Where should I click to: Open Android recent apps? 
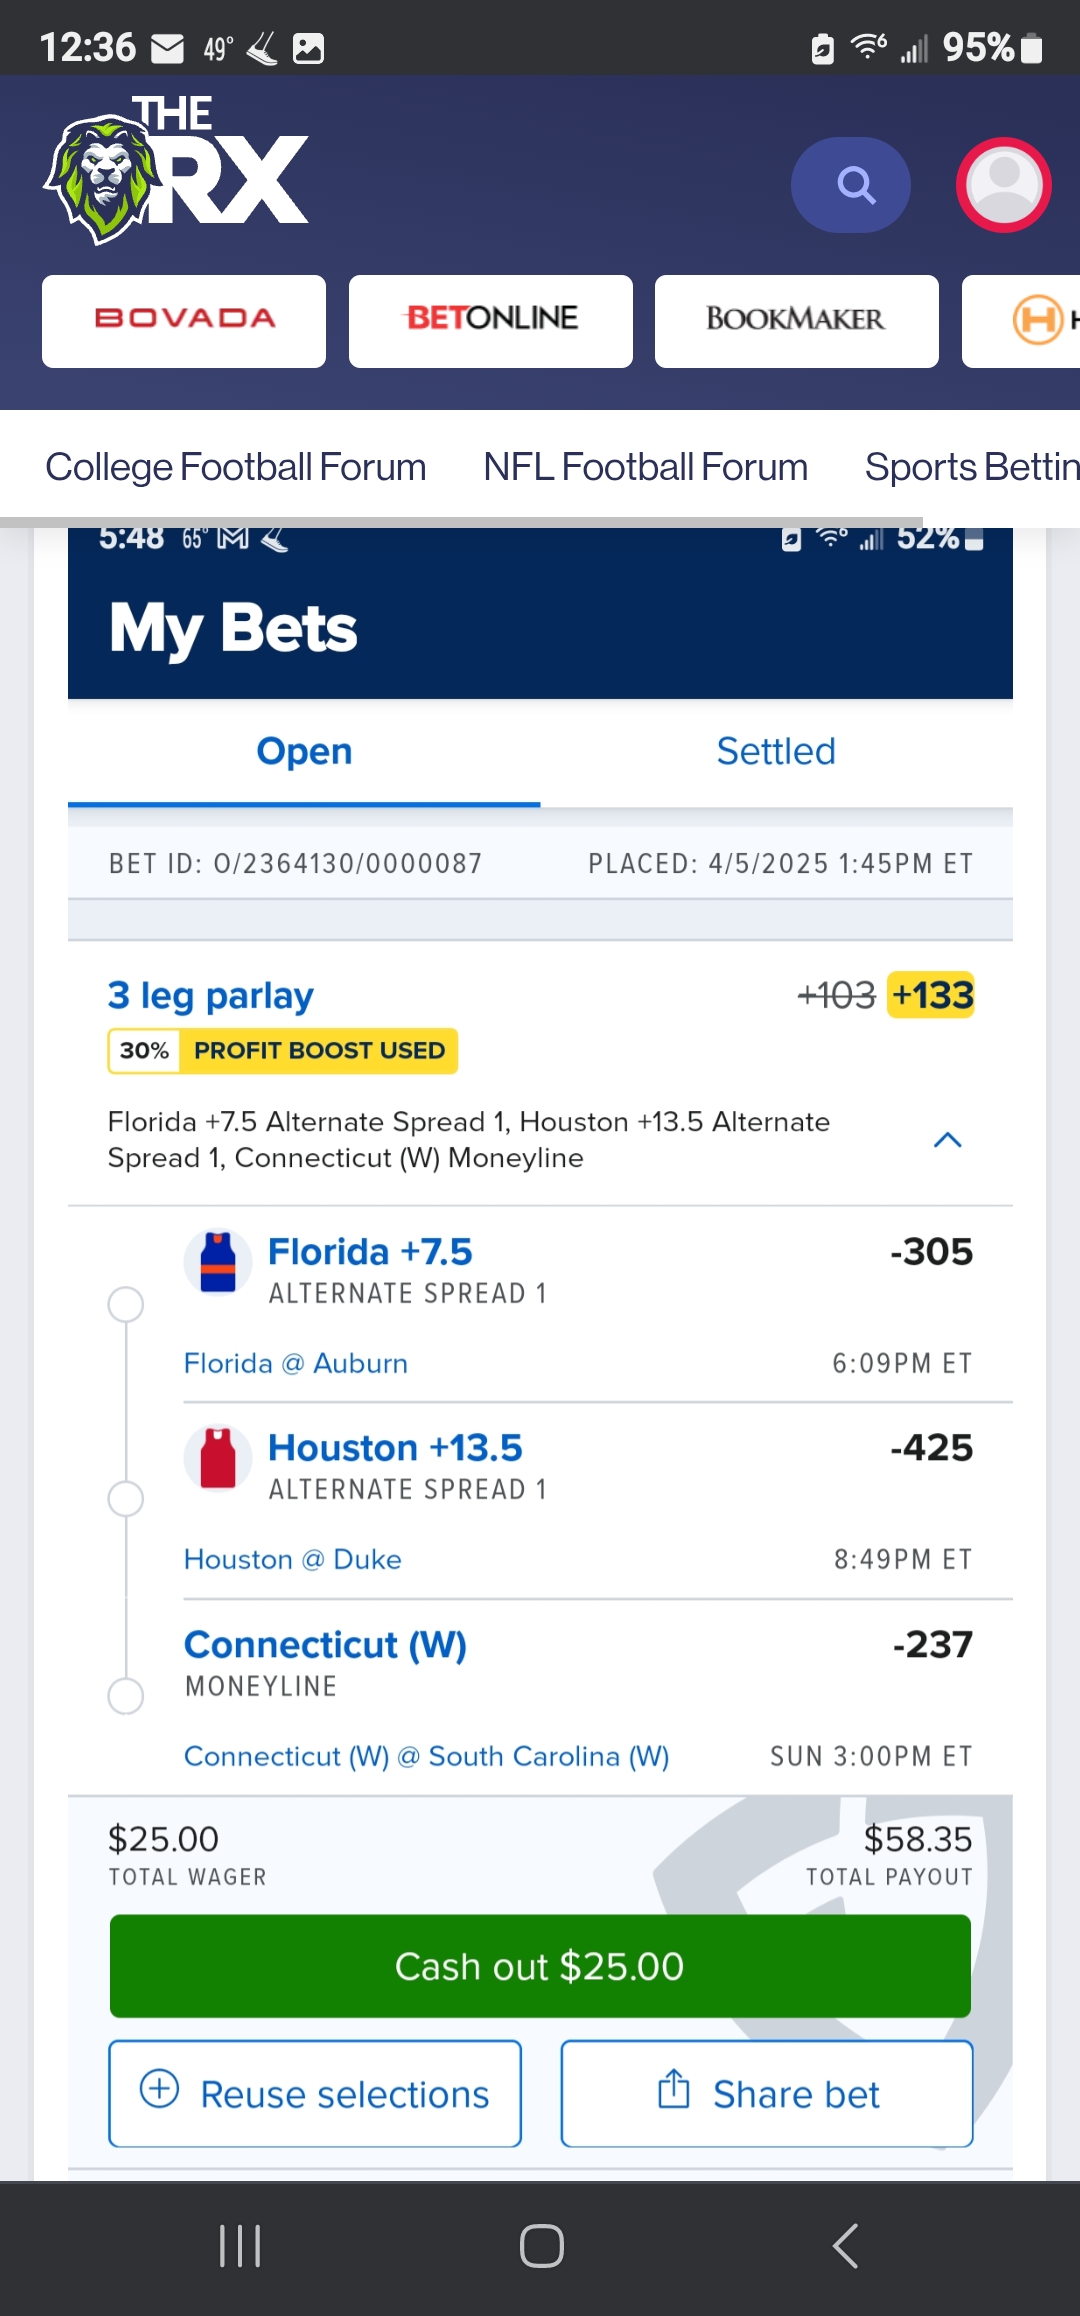(240, 2246)
